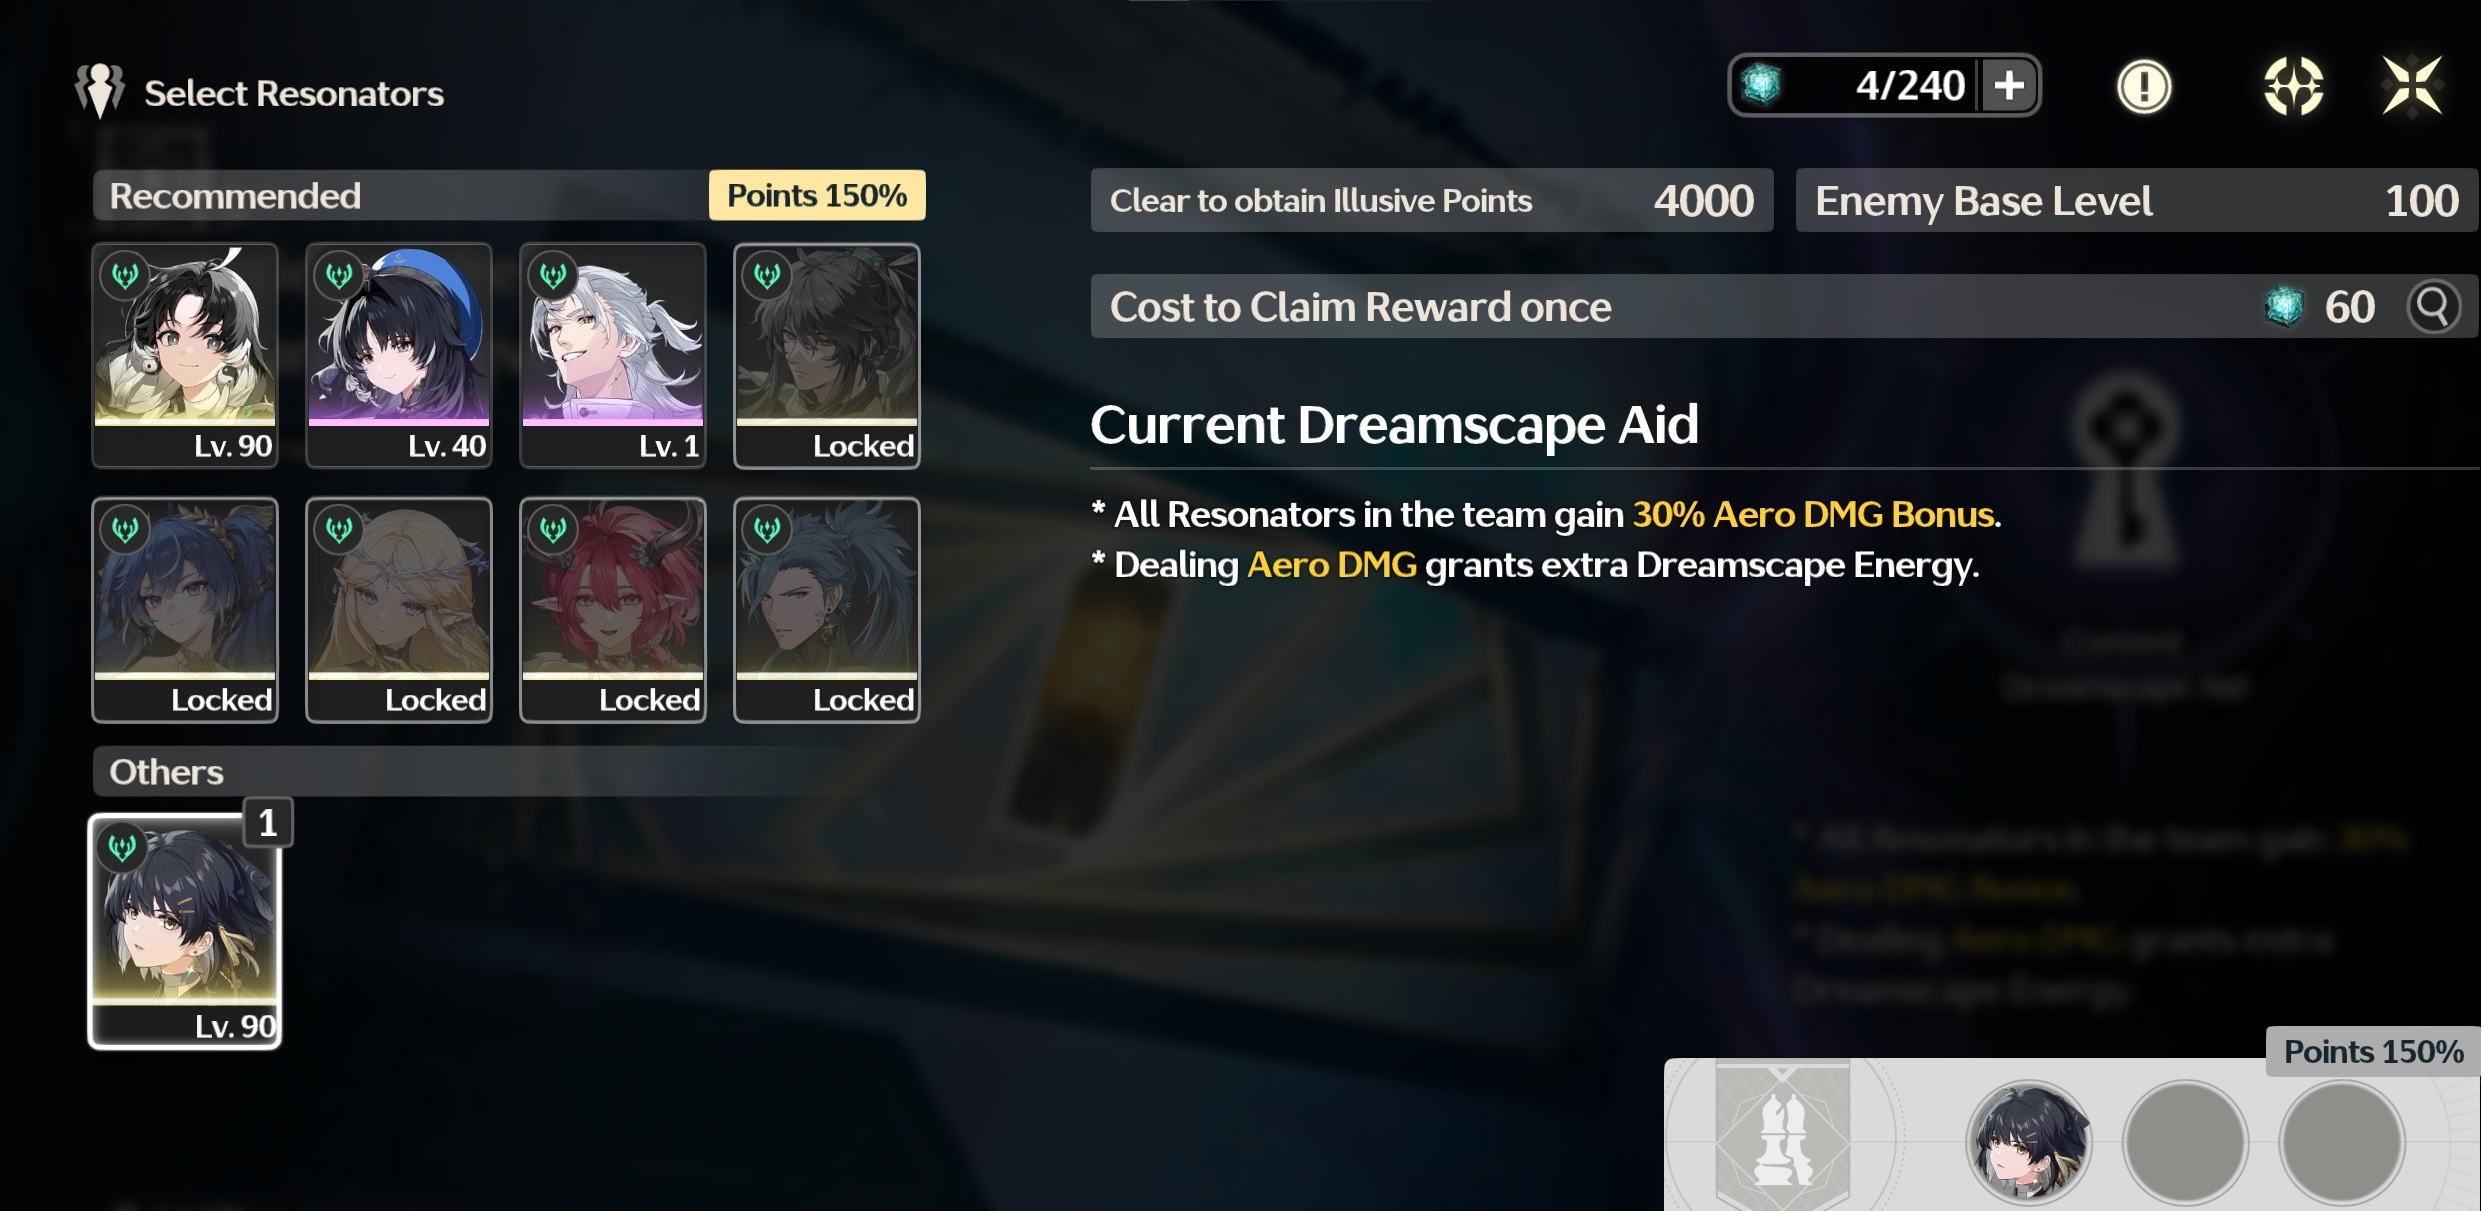Click the locked blue twin-tail resonator

coord(185,610)
